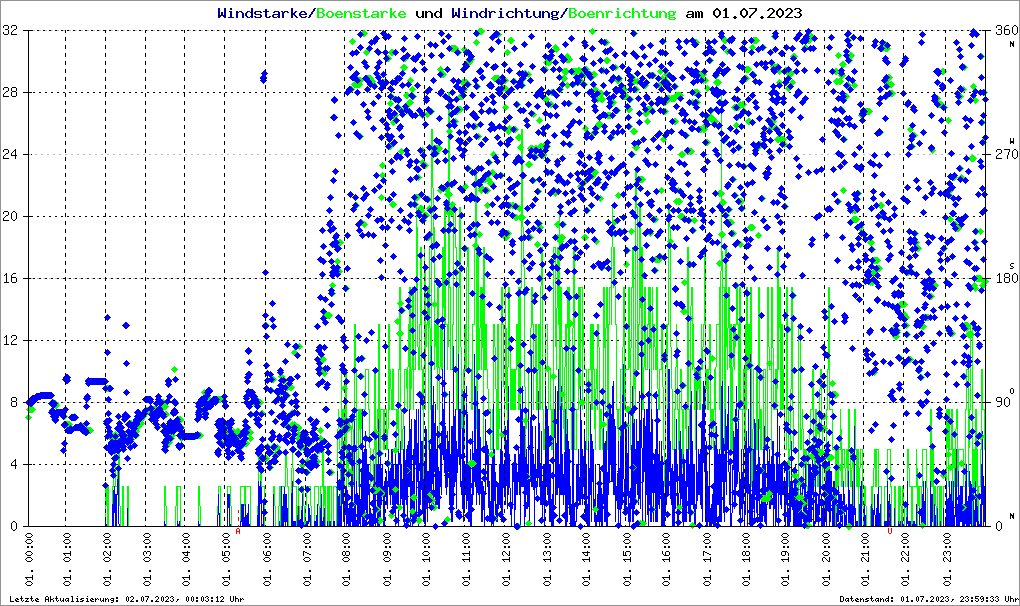Click the red 'A' marker on the time axis
Image resolution: width=1020 pixels, height=606 pixels.
pyautogui.click(x=238, y=531)
